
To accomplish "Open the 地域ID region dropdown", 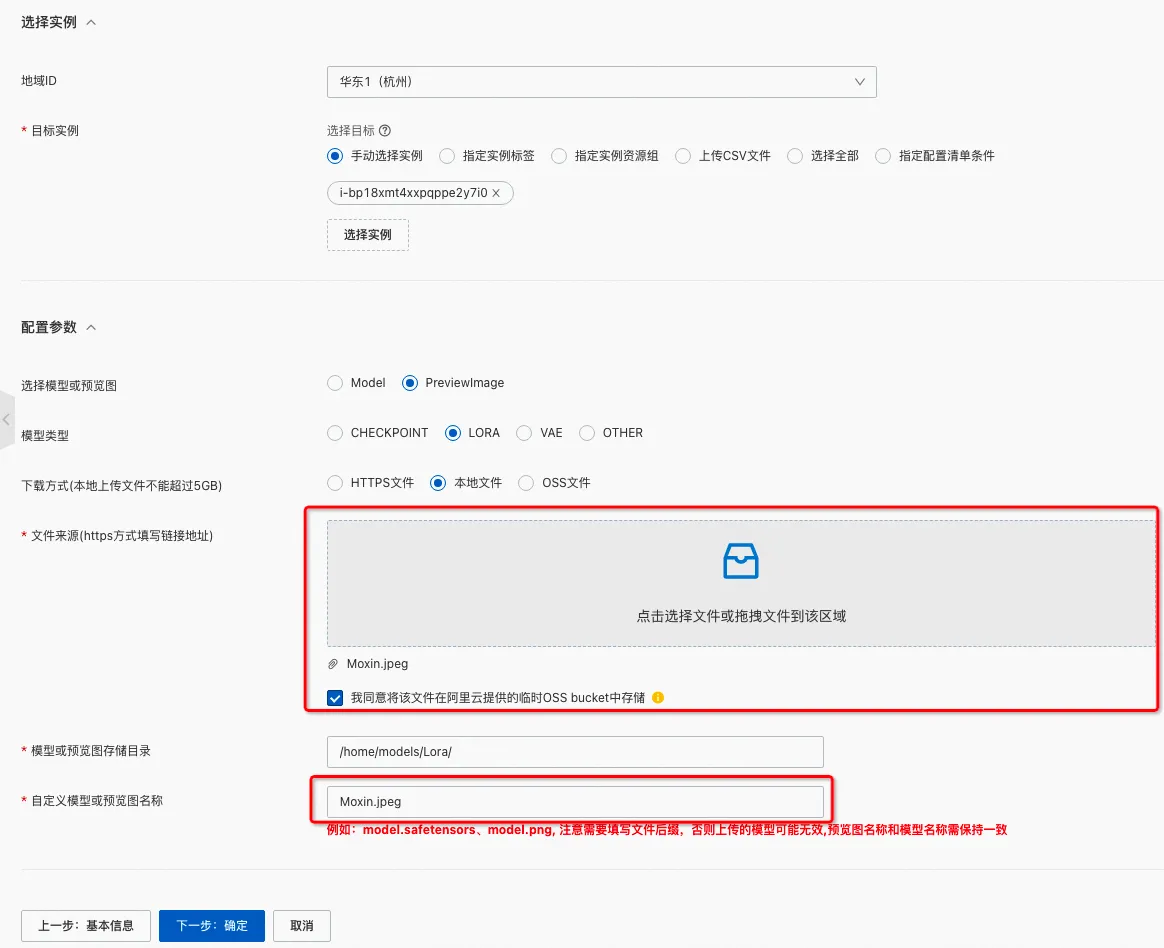I will [601, 82].
